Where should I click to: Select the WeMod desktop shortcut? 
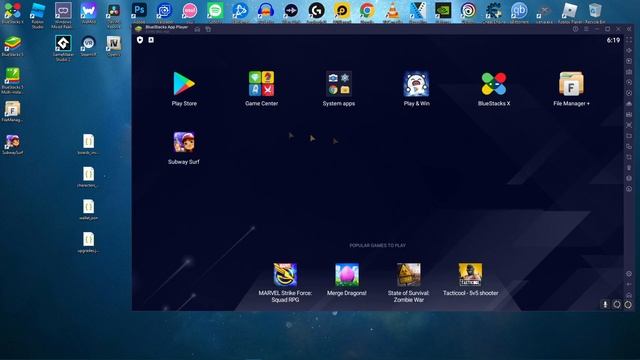click(x=88, y=12)
